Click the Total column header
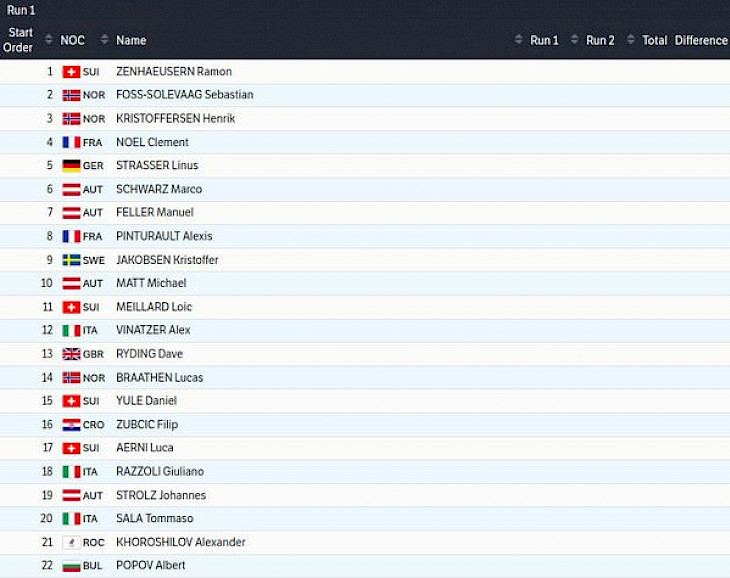This screenshot has width=730, height=578. [x=654, y=41]
